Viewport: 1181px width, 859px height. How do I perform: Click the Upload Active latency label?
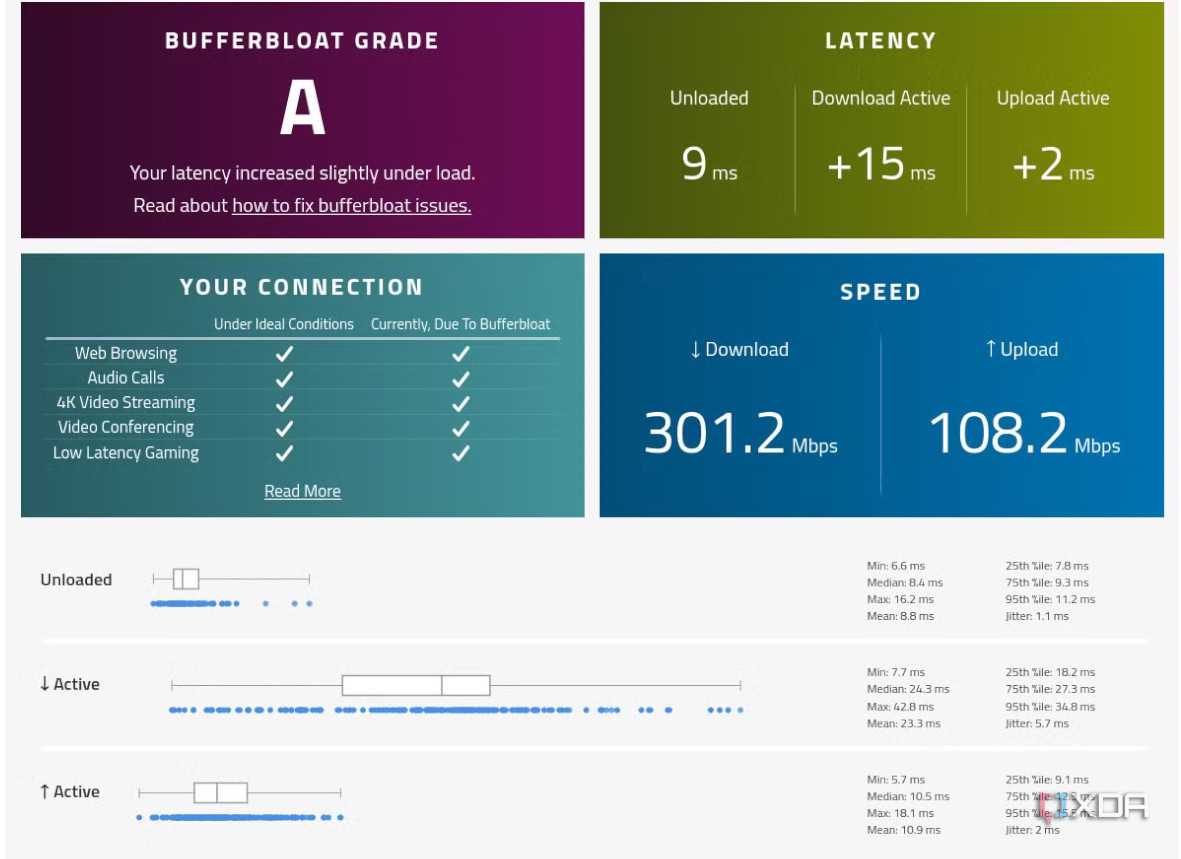[1053, 98]
